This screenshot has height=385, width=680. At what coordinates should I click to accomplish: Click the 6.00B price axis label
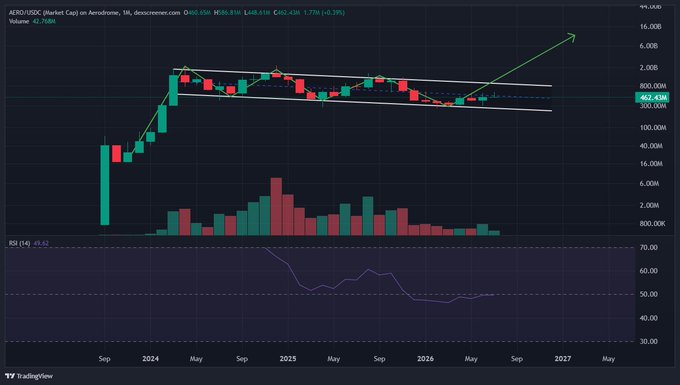[648, 46]
